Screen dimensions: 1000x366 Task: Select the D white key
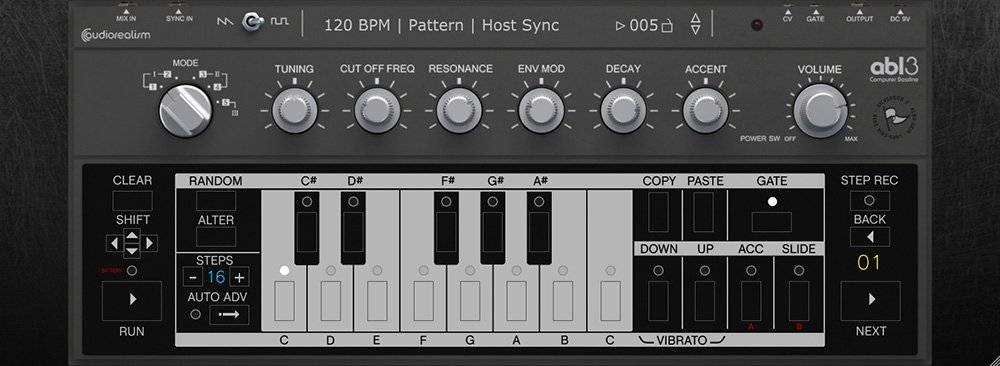(330, 300)
